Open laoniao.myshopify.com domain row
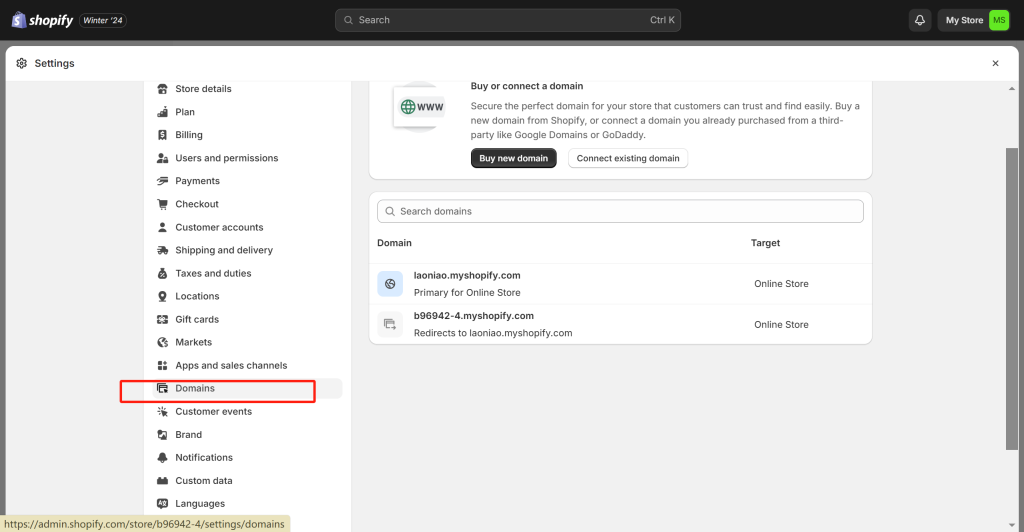The height and width of the screenshot is (532, 1024). 620,284
